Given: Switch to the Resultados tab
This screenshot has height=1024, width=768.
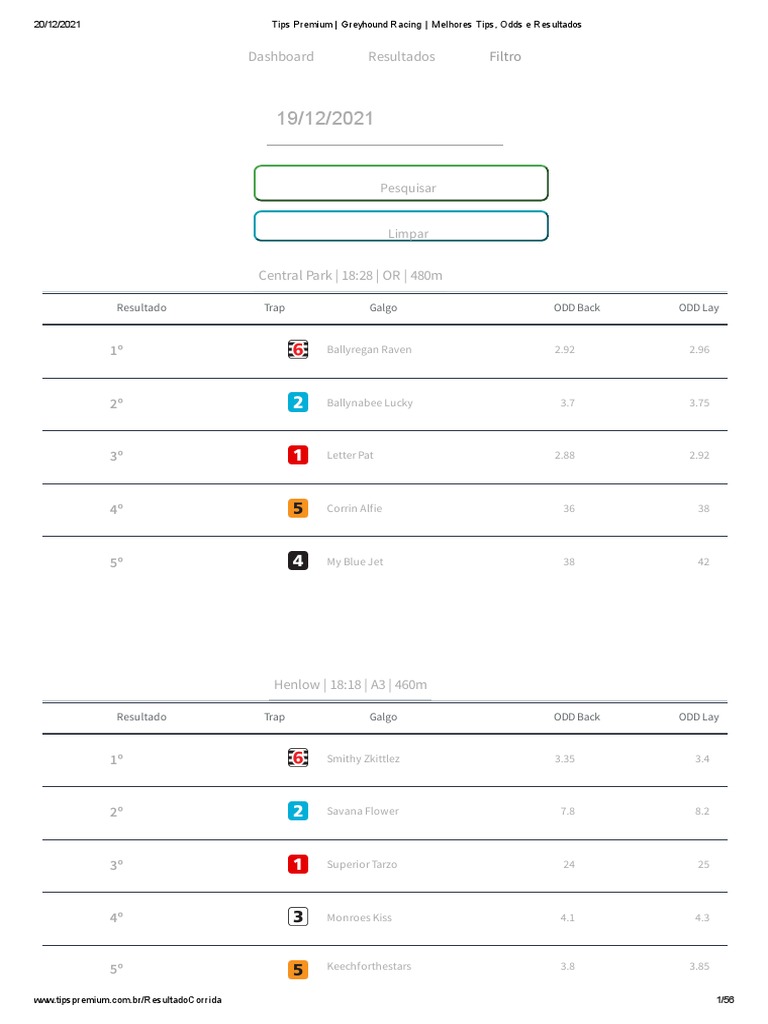Looking at the screenshot, I should pos(401,57).
